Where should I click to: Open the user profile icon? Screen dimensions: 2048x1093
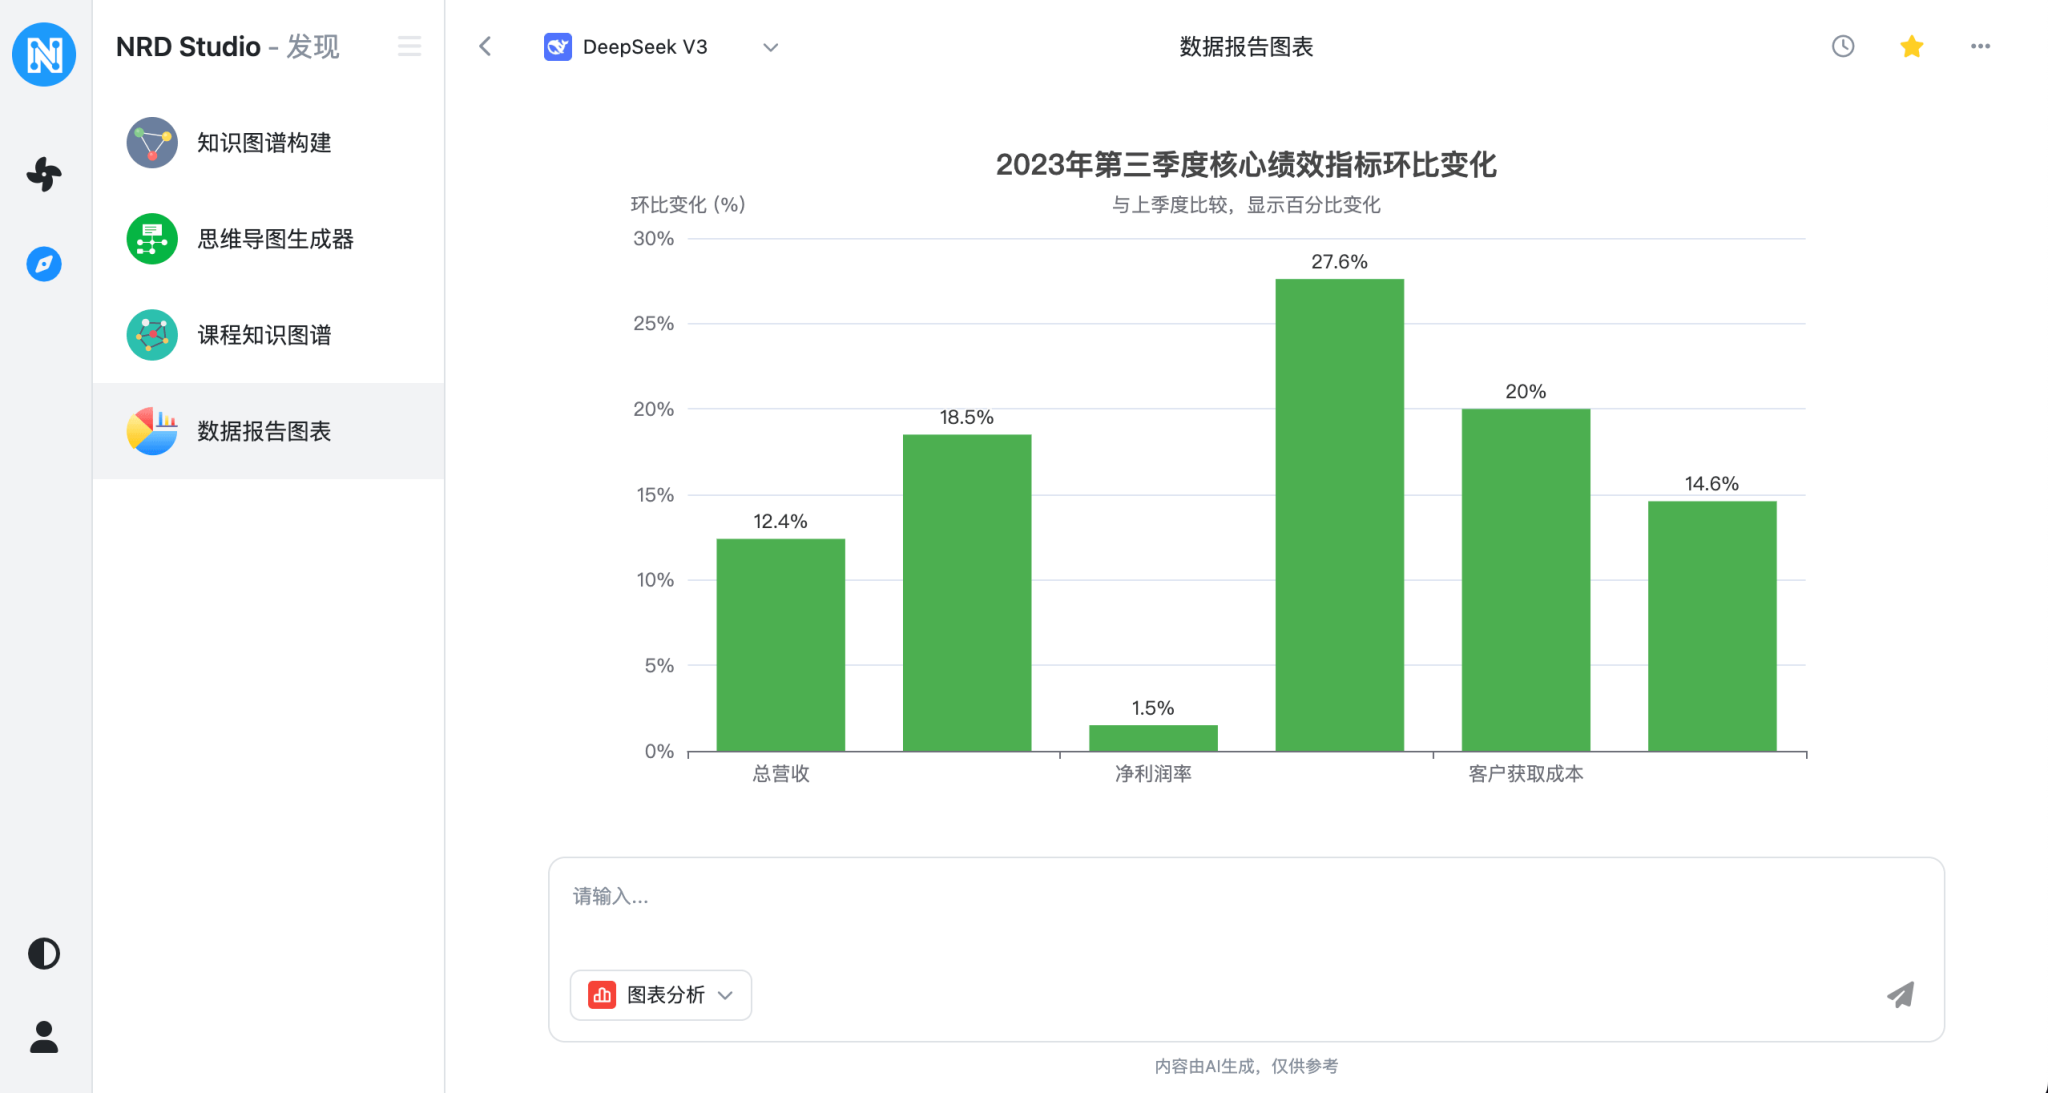tap(44, 1037)
